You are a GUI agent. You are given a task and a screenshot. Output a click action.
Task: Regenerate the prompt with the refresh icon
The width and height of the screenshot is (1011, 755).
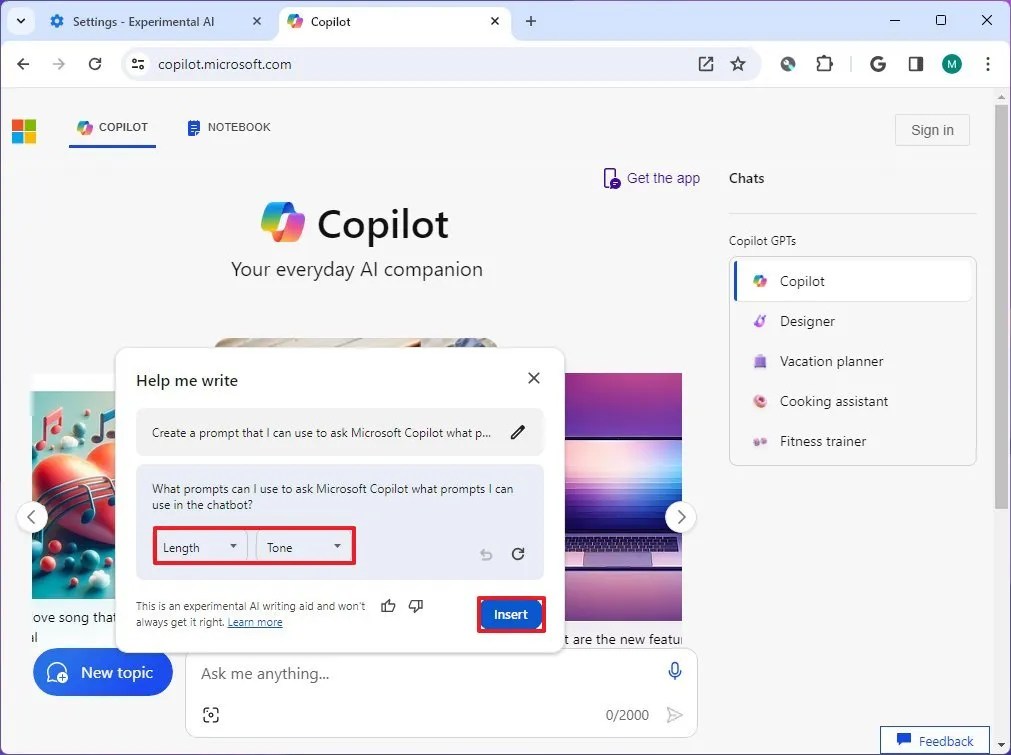point(518,554)
